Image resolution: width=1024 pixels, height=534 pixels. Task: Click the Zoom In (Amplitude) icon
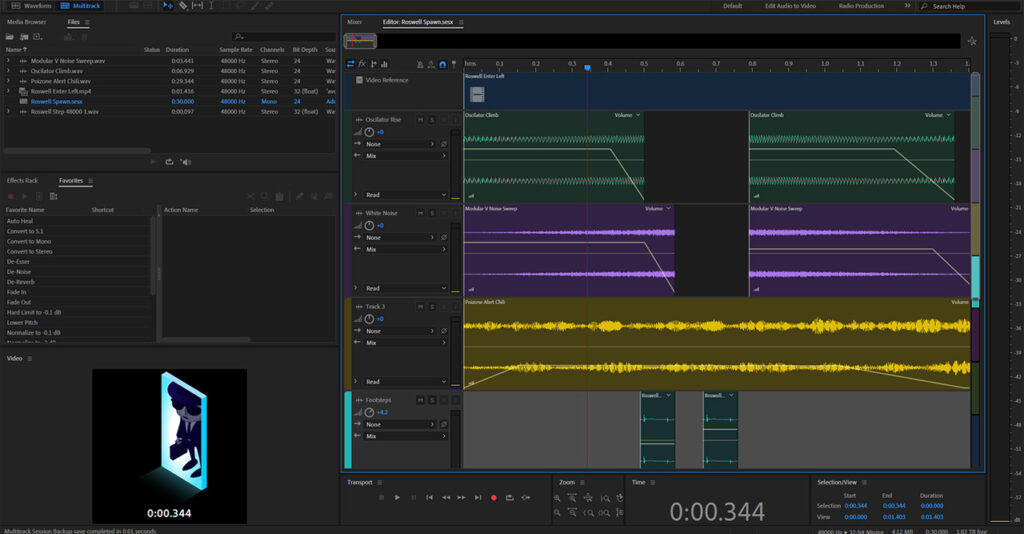[557, 498]
